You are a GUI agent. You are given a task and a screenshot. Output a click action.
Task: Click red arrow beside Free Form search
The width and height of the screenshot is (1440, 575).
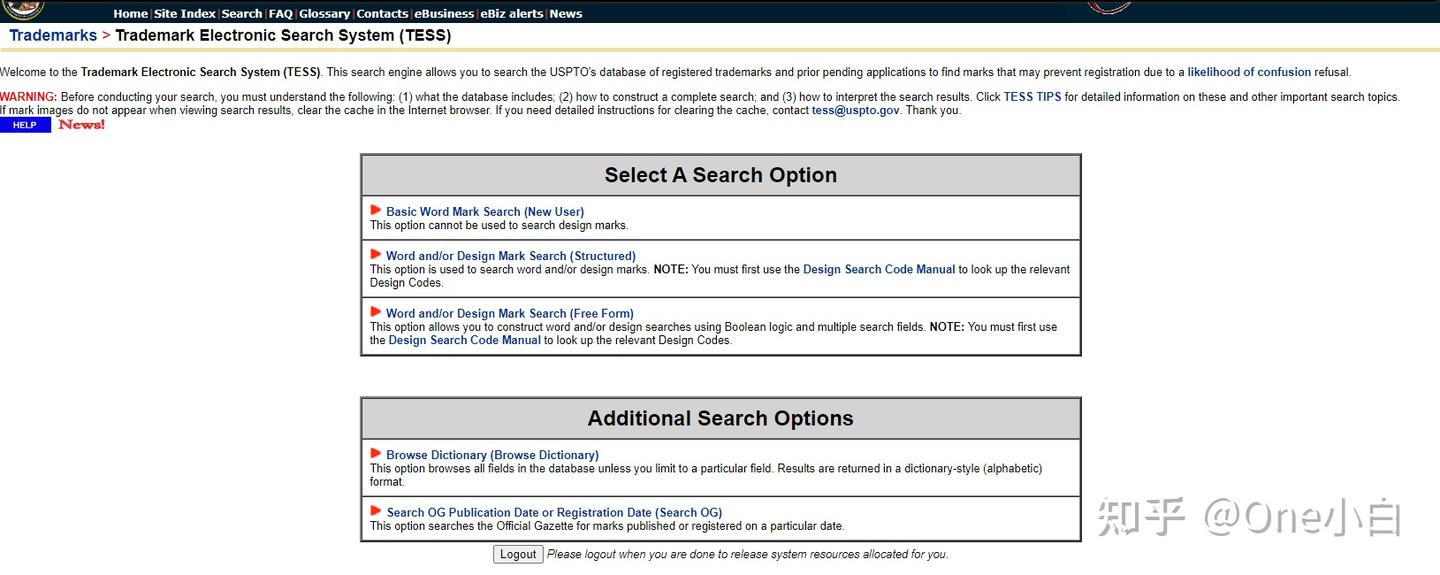tap(376, 312)
